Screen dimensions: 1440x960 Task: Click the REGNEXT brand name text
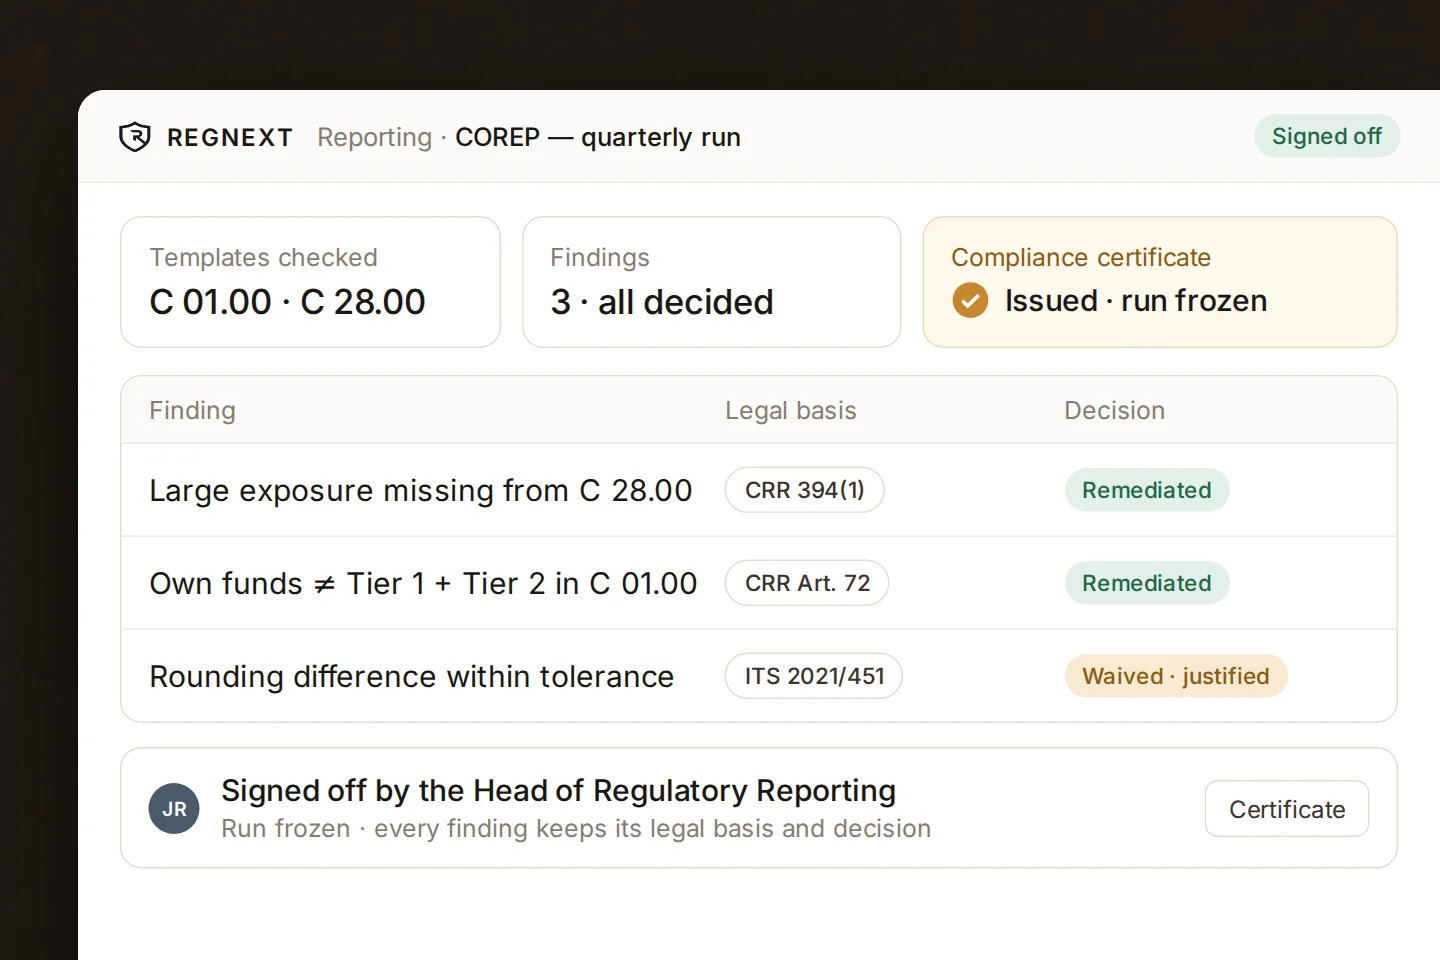tap(230, 137)
